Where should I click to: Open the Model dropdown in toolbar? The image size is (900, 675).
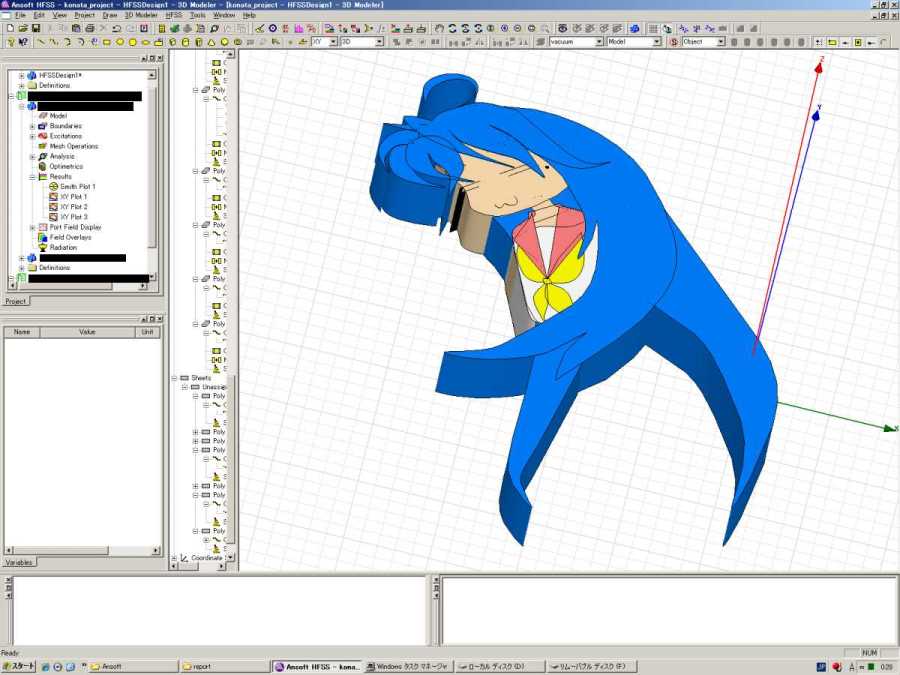pos(657,42)
